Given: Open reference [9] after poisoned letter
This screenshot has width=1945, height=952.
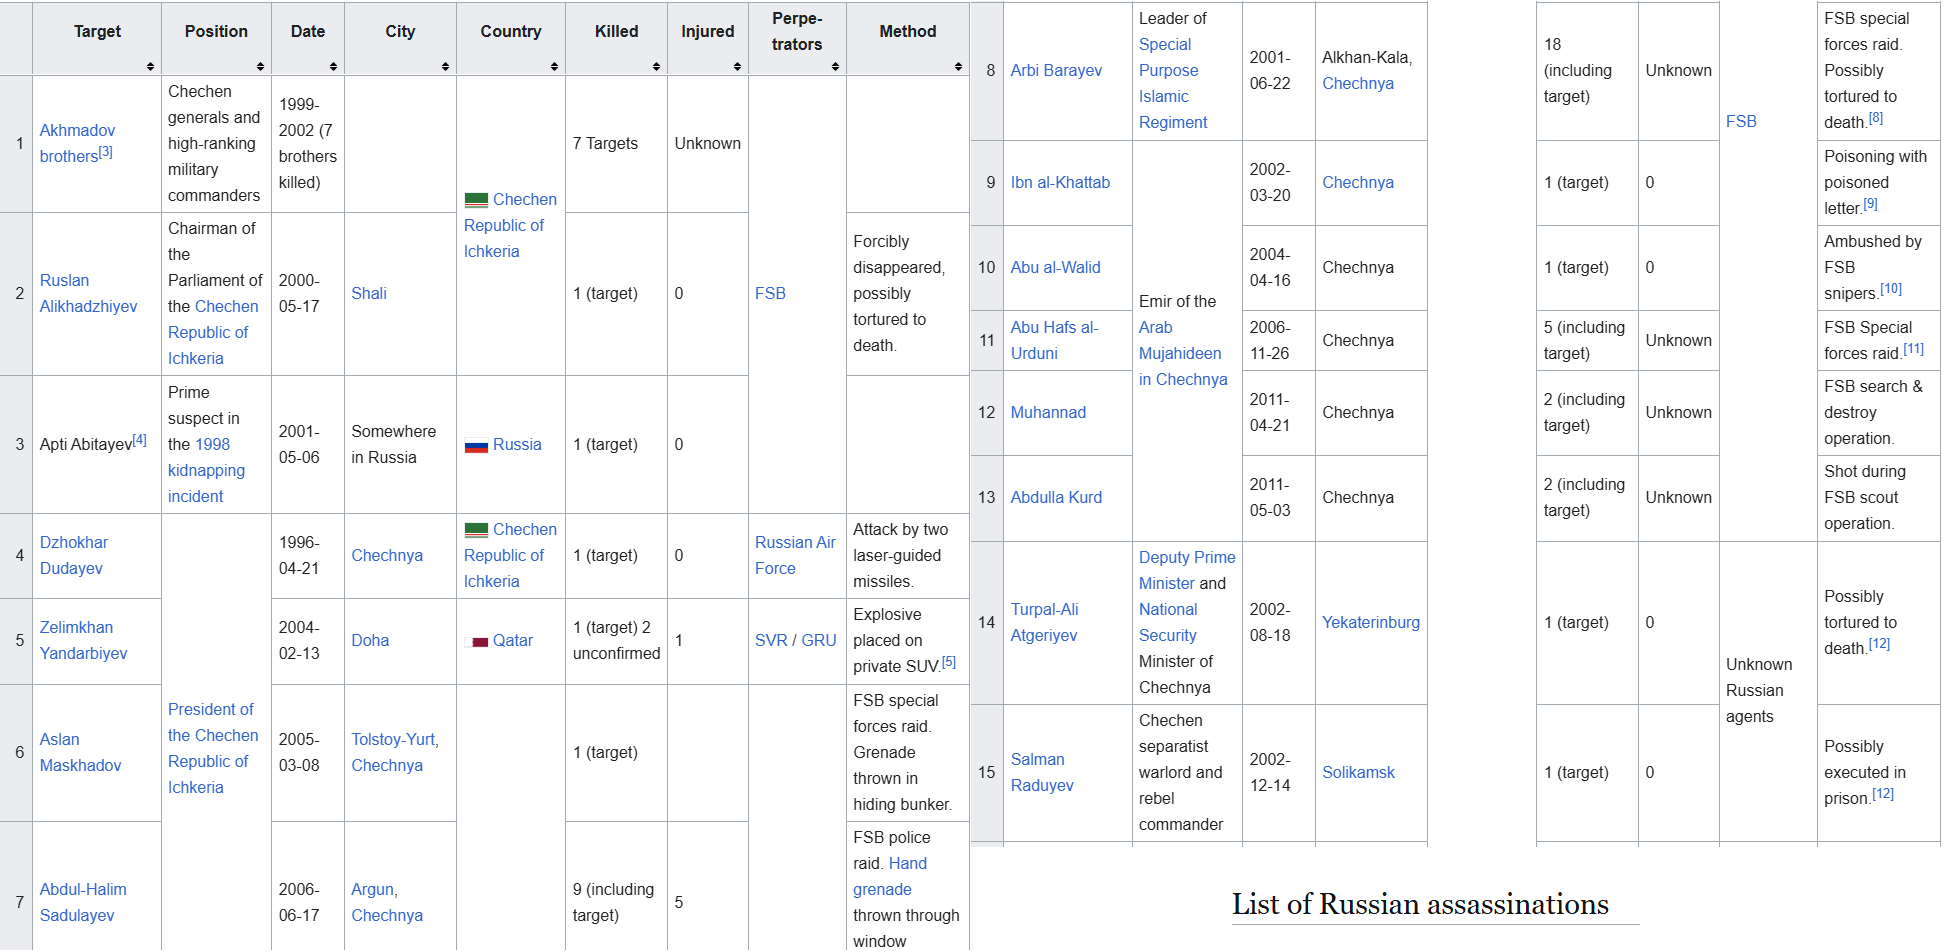Looking at the screenshot, I should [1871, 204].
